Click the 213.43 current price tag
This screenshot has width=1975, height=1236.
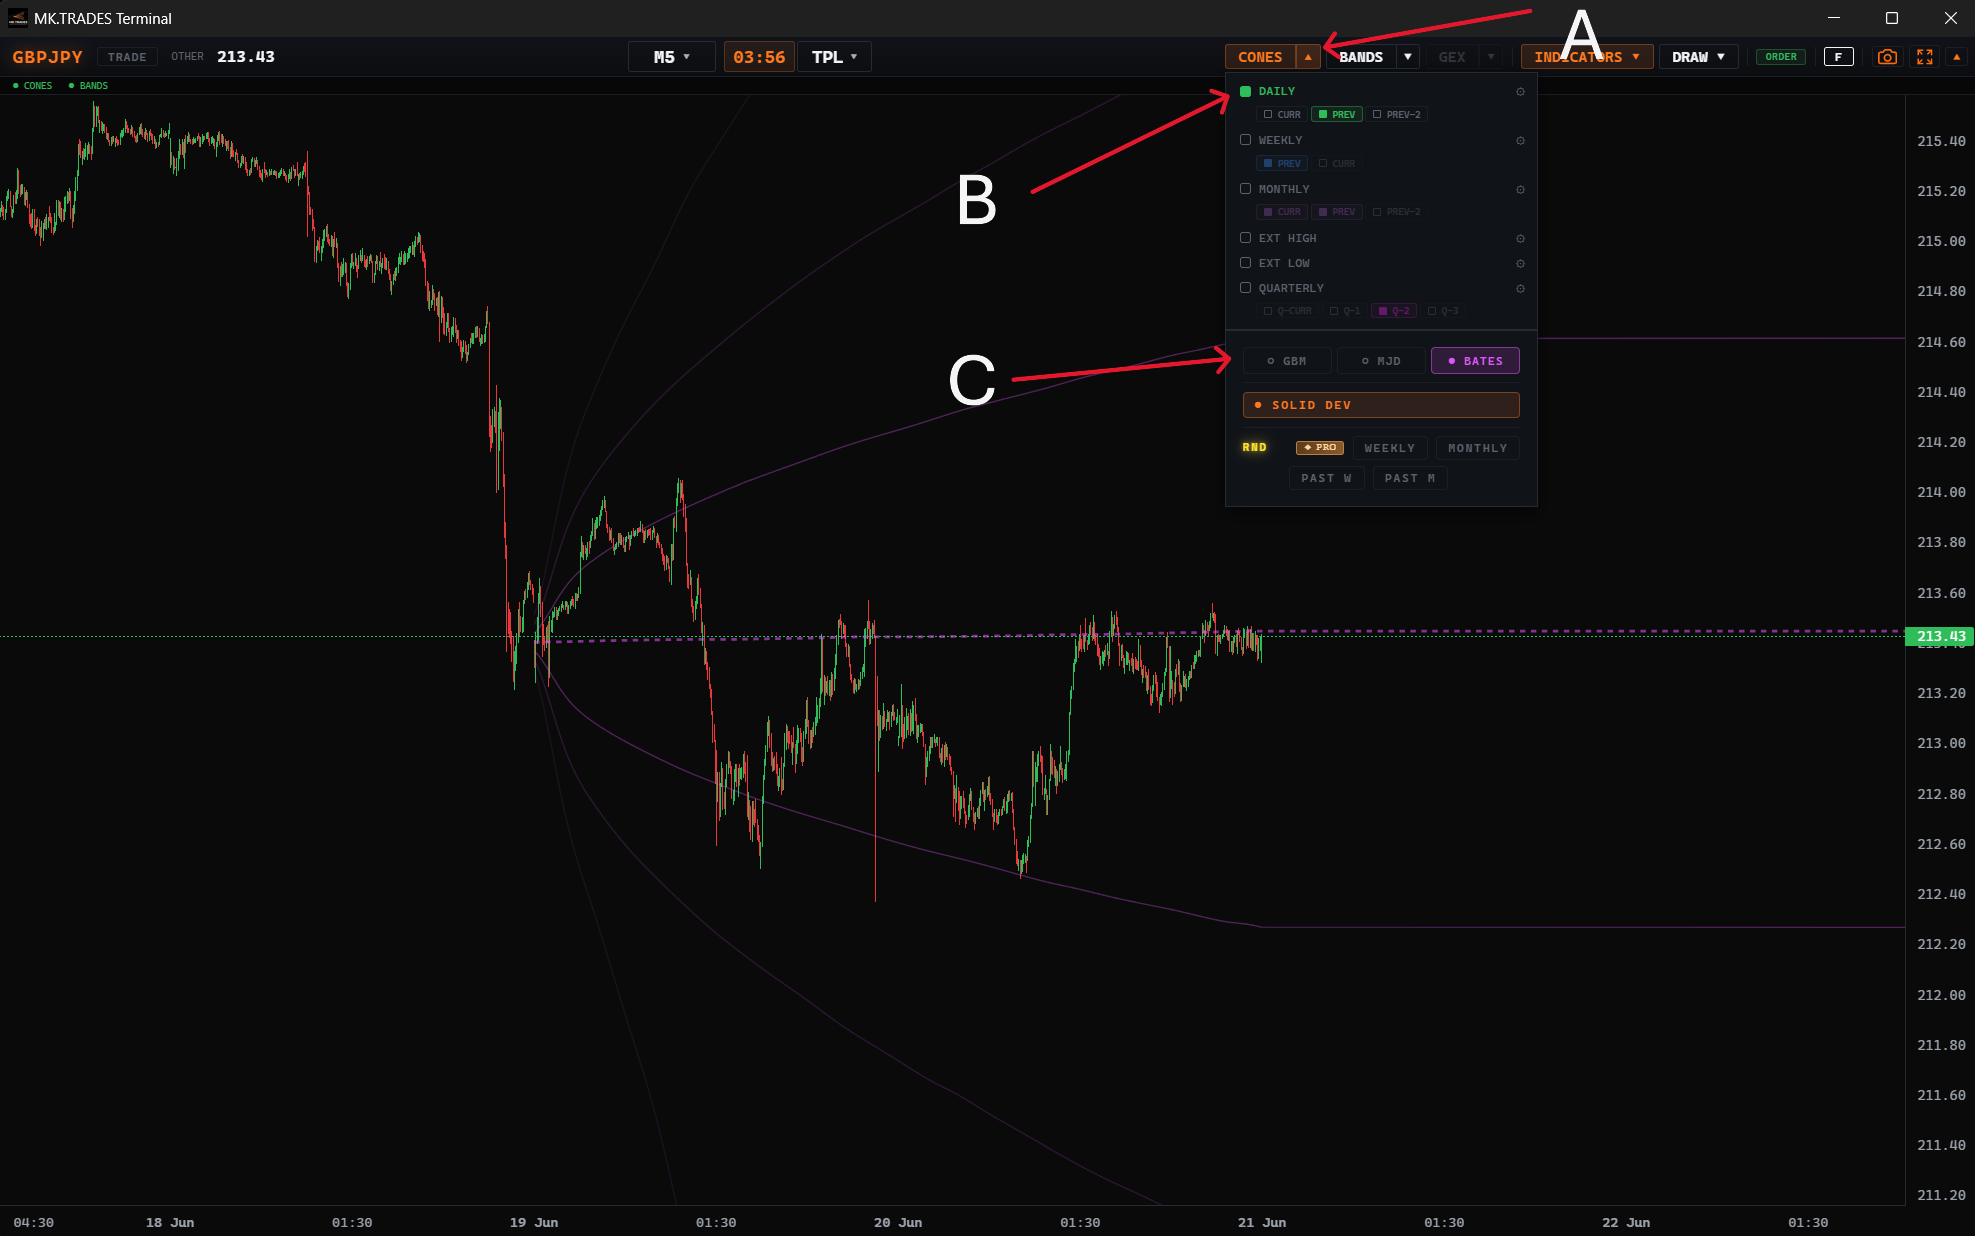(1939, 636)
